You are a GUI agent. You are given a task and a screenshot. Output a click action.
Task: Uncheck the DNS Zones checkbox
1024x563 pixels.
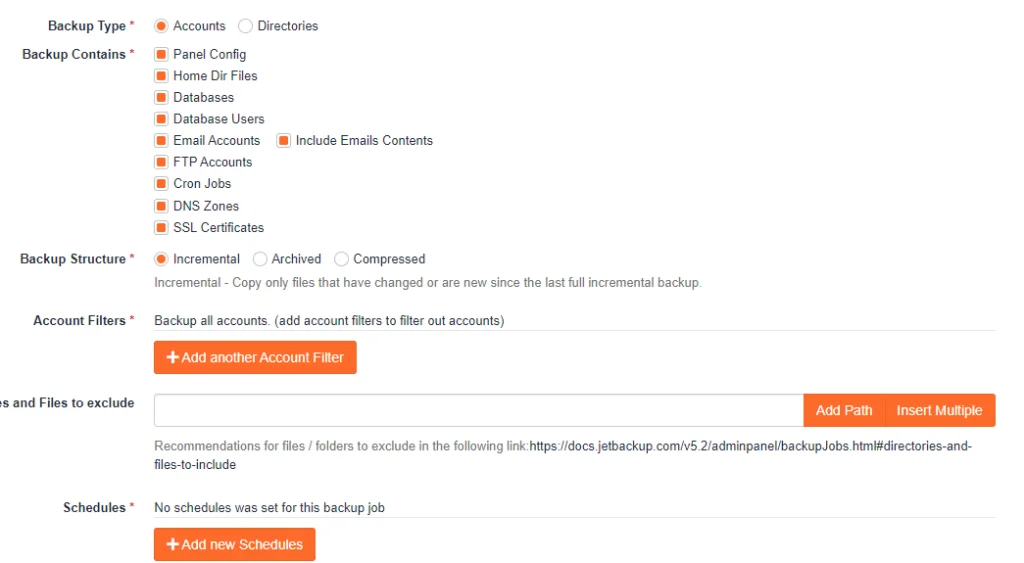tap(161, 206)
